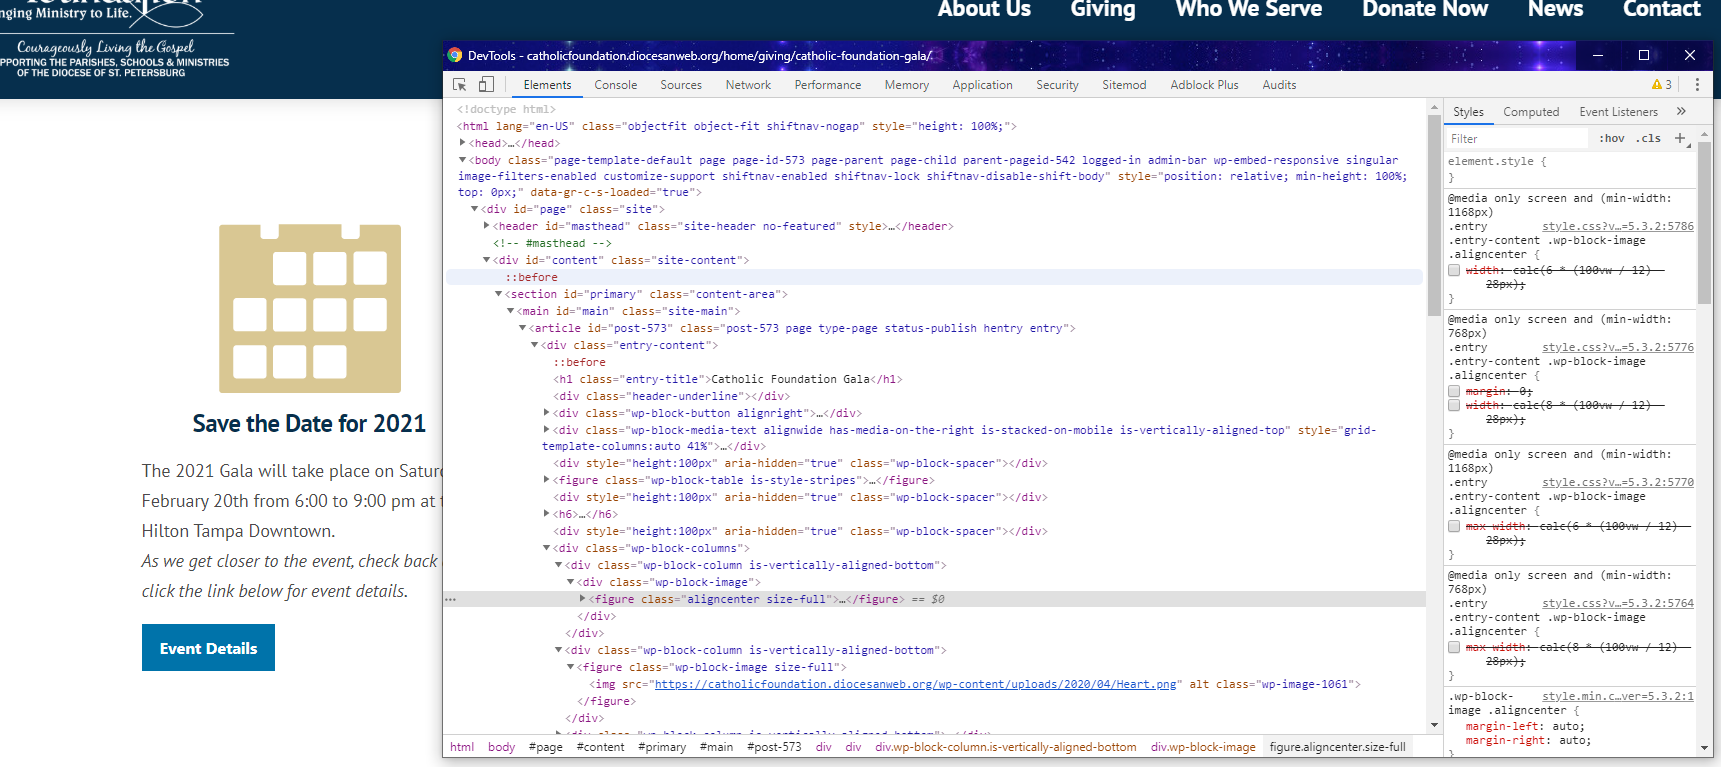This screenshot has width=1721, height=767.
Task: Click the Event Details button
Action: click(208, 648)
